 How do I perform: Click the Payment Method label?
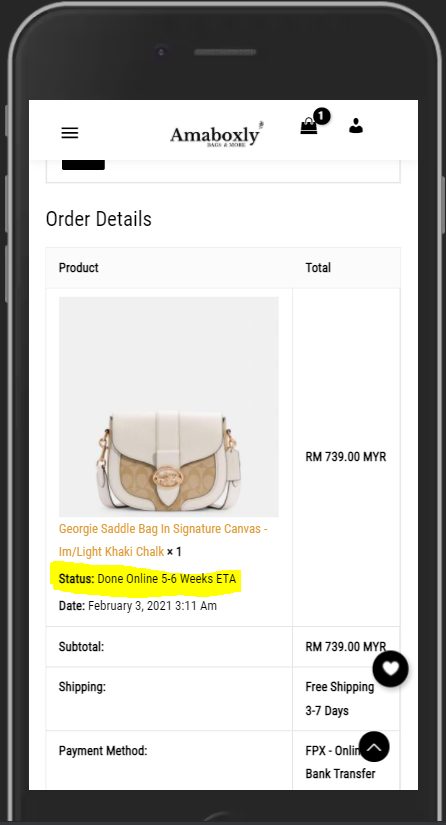[x=103, y=751]
